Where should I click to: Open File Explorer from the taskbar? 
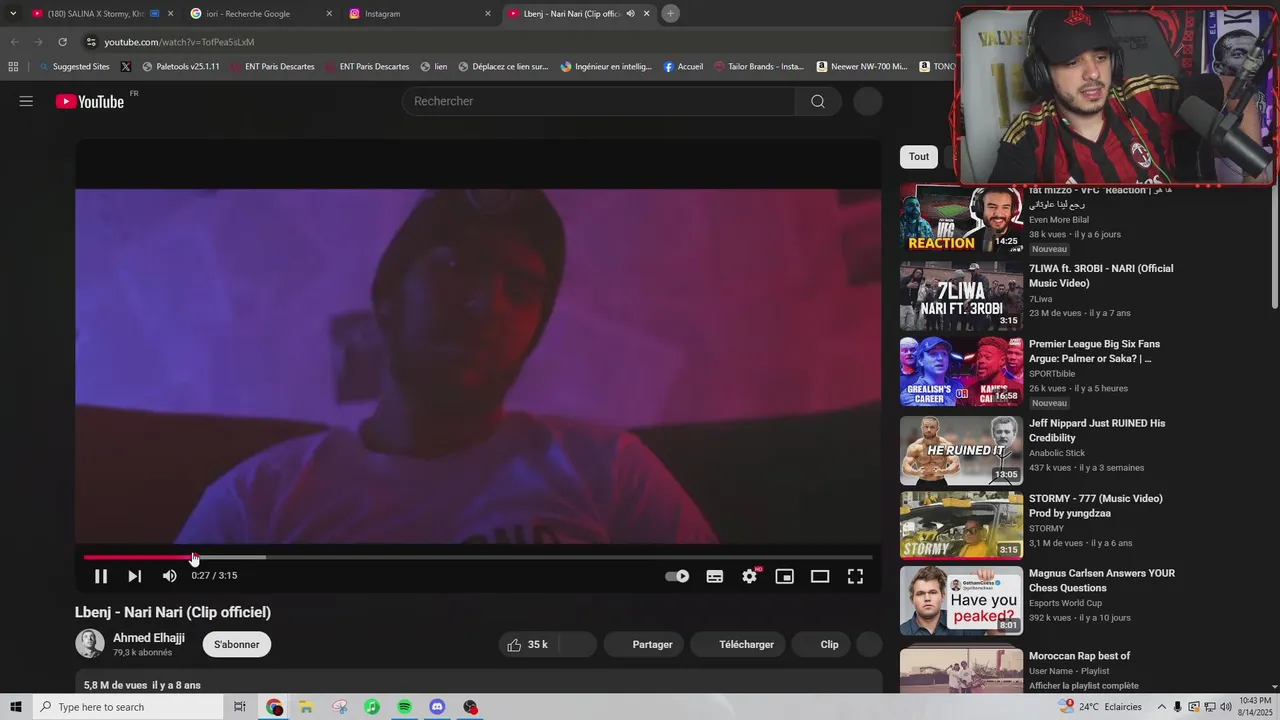pyautogui.click(x=306, y=707)
